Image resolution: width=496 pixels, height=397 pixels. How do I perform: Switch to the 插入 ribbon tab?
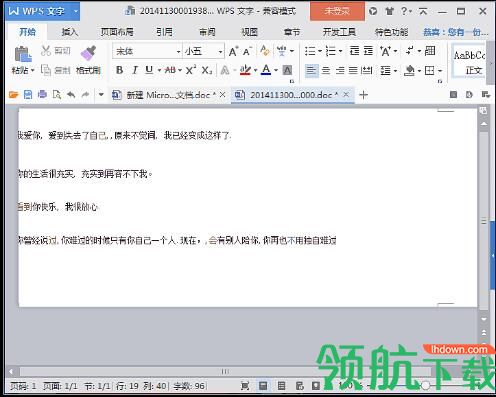click(x=70, y=32)
